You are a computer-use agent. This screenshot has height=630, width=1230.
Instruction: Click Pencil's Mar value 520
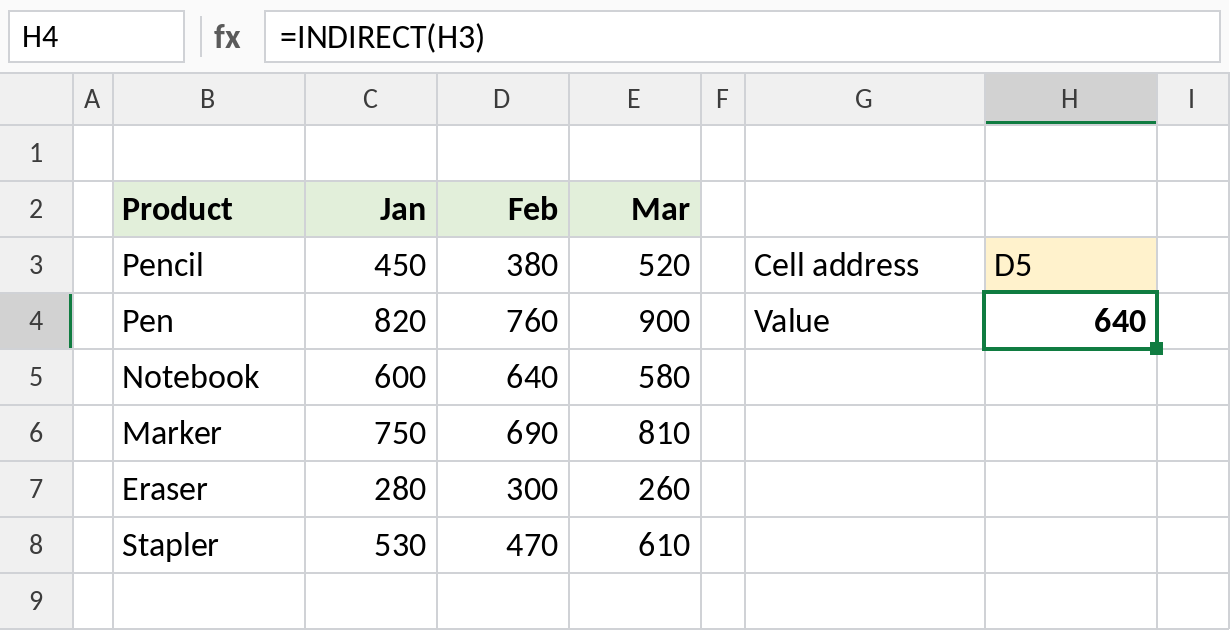(635, 265)
